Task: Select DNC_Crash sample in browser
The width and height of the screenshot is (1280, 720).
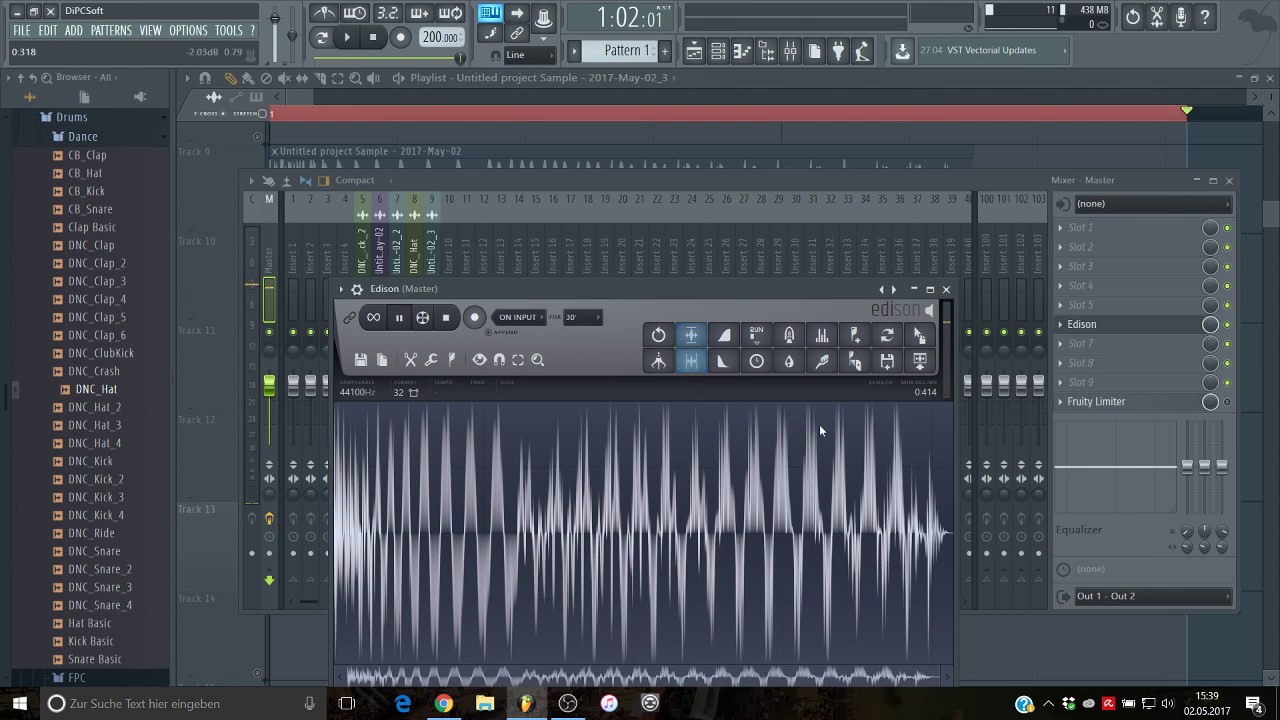Action: (94, 371)
